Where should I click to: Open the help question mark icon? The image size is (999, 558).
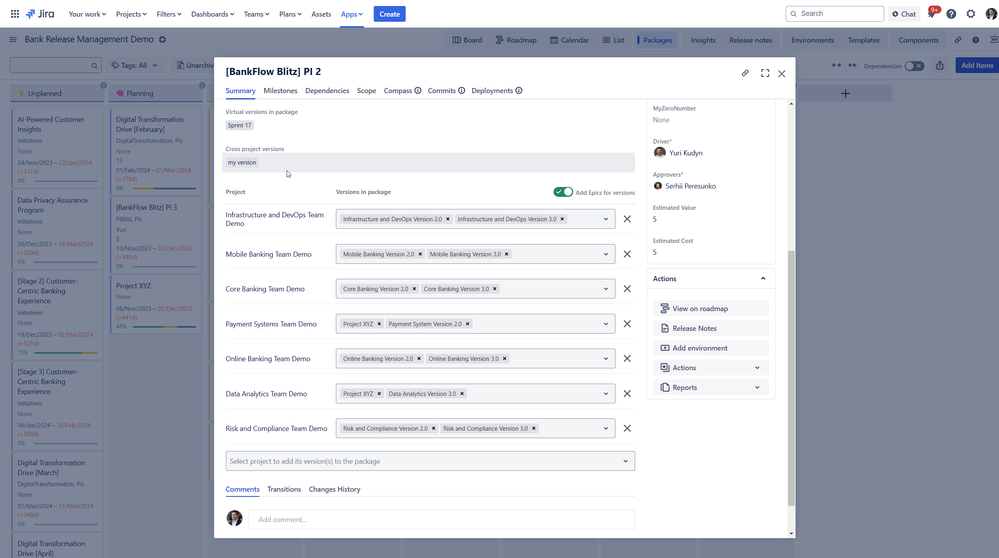(x=951, y=13)
